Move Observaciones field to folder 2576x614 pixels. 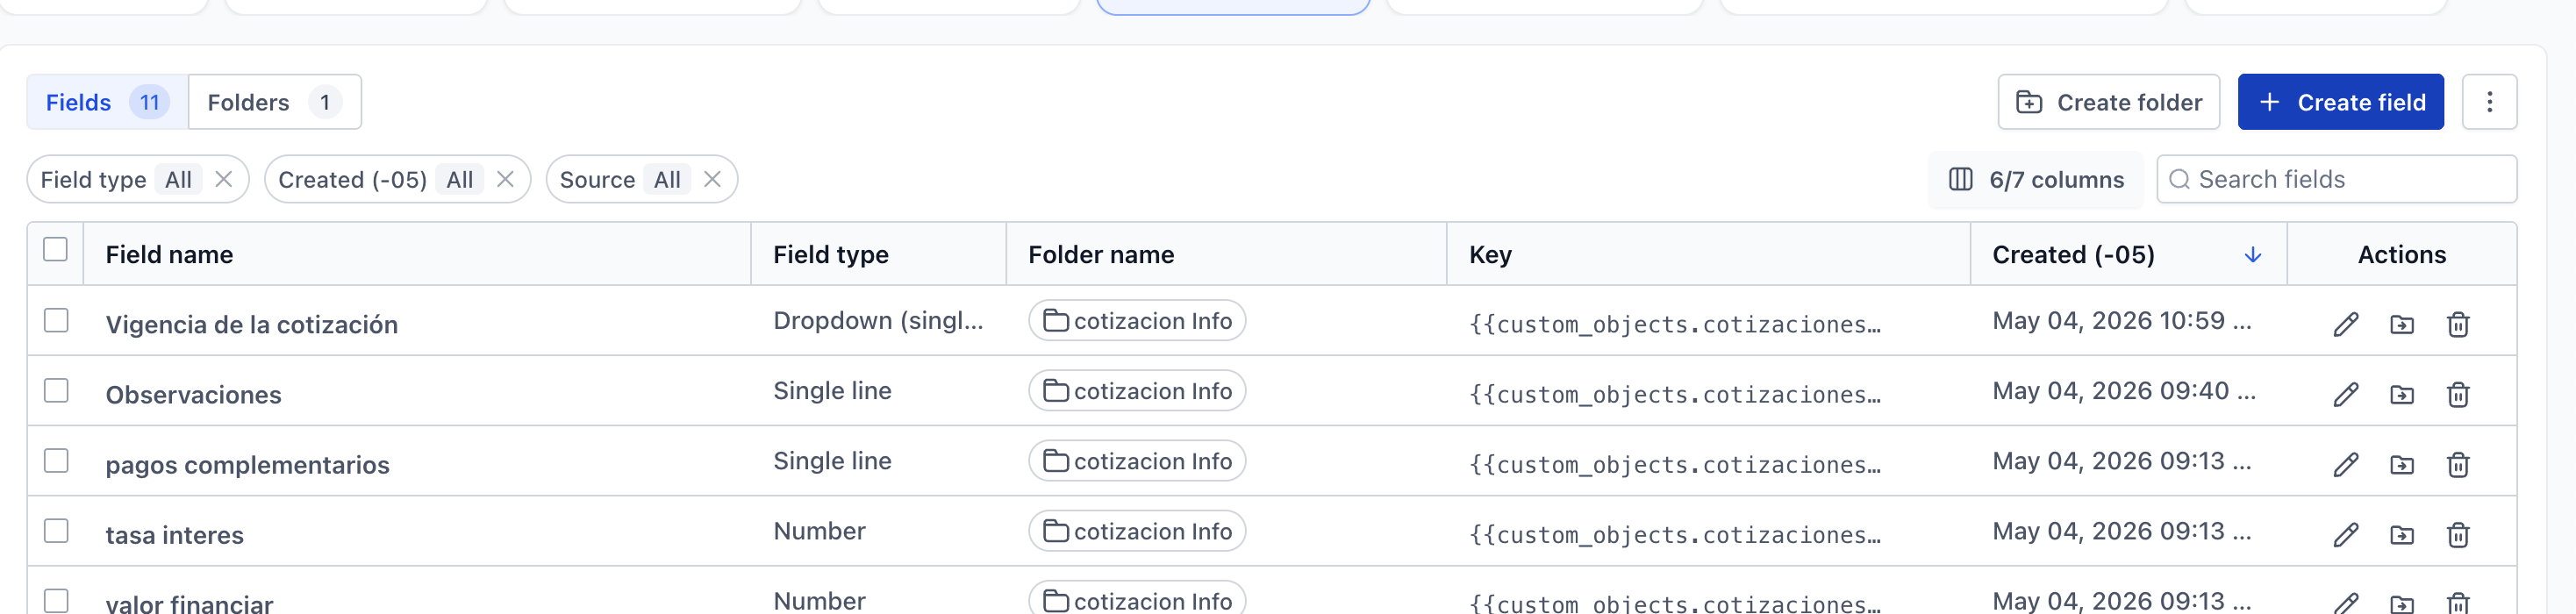click(x=2402, y=394)
